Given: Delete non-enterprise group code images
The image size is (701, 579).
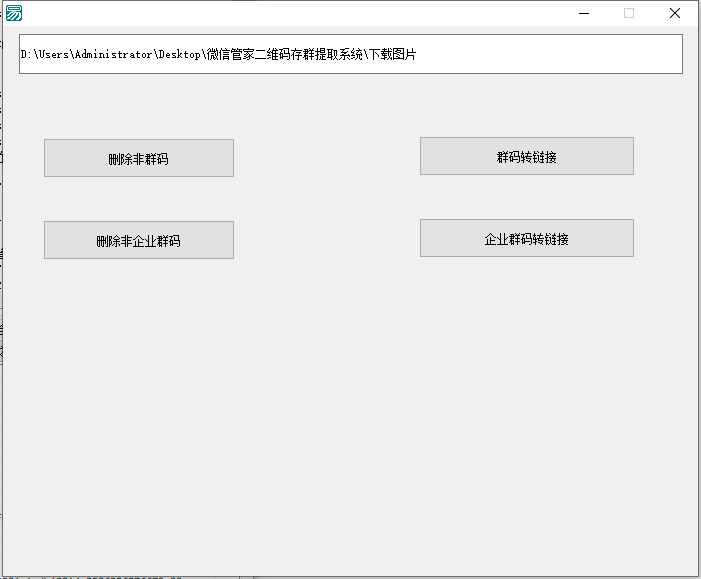Looking at the screenshot, I should click(x=138, y=240).
